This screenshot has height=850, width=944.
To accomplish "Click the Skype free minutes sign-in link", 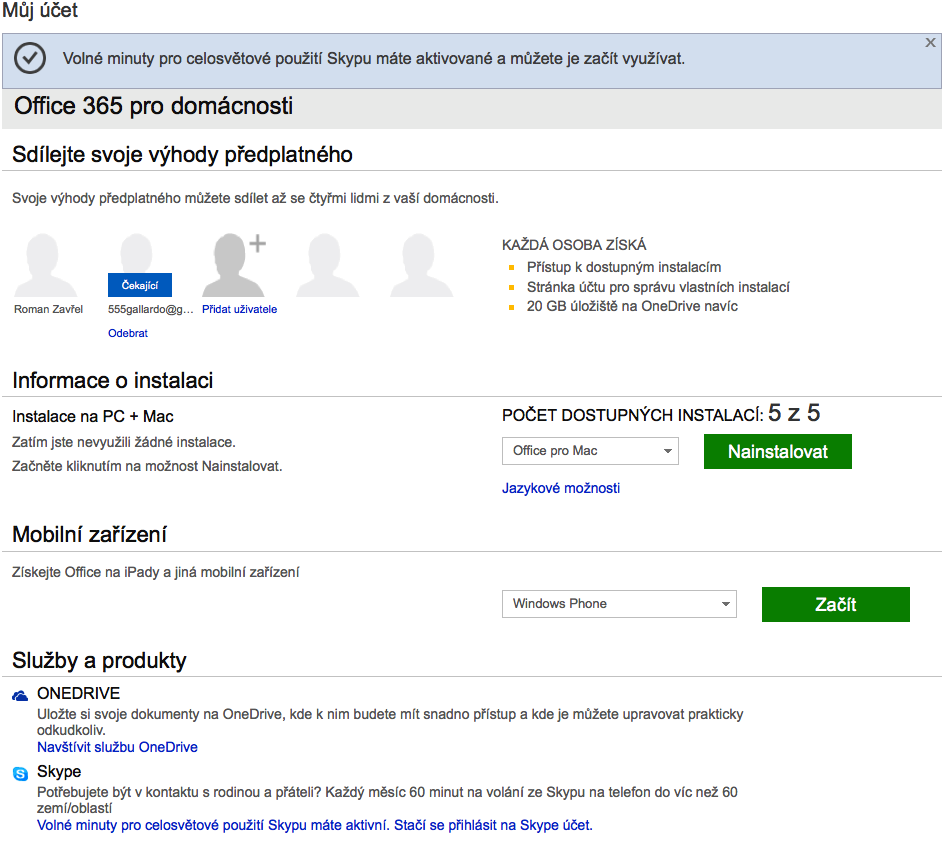I will pos(315,825).
